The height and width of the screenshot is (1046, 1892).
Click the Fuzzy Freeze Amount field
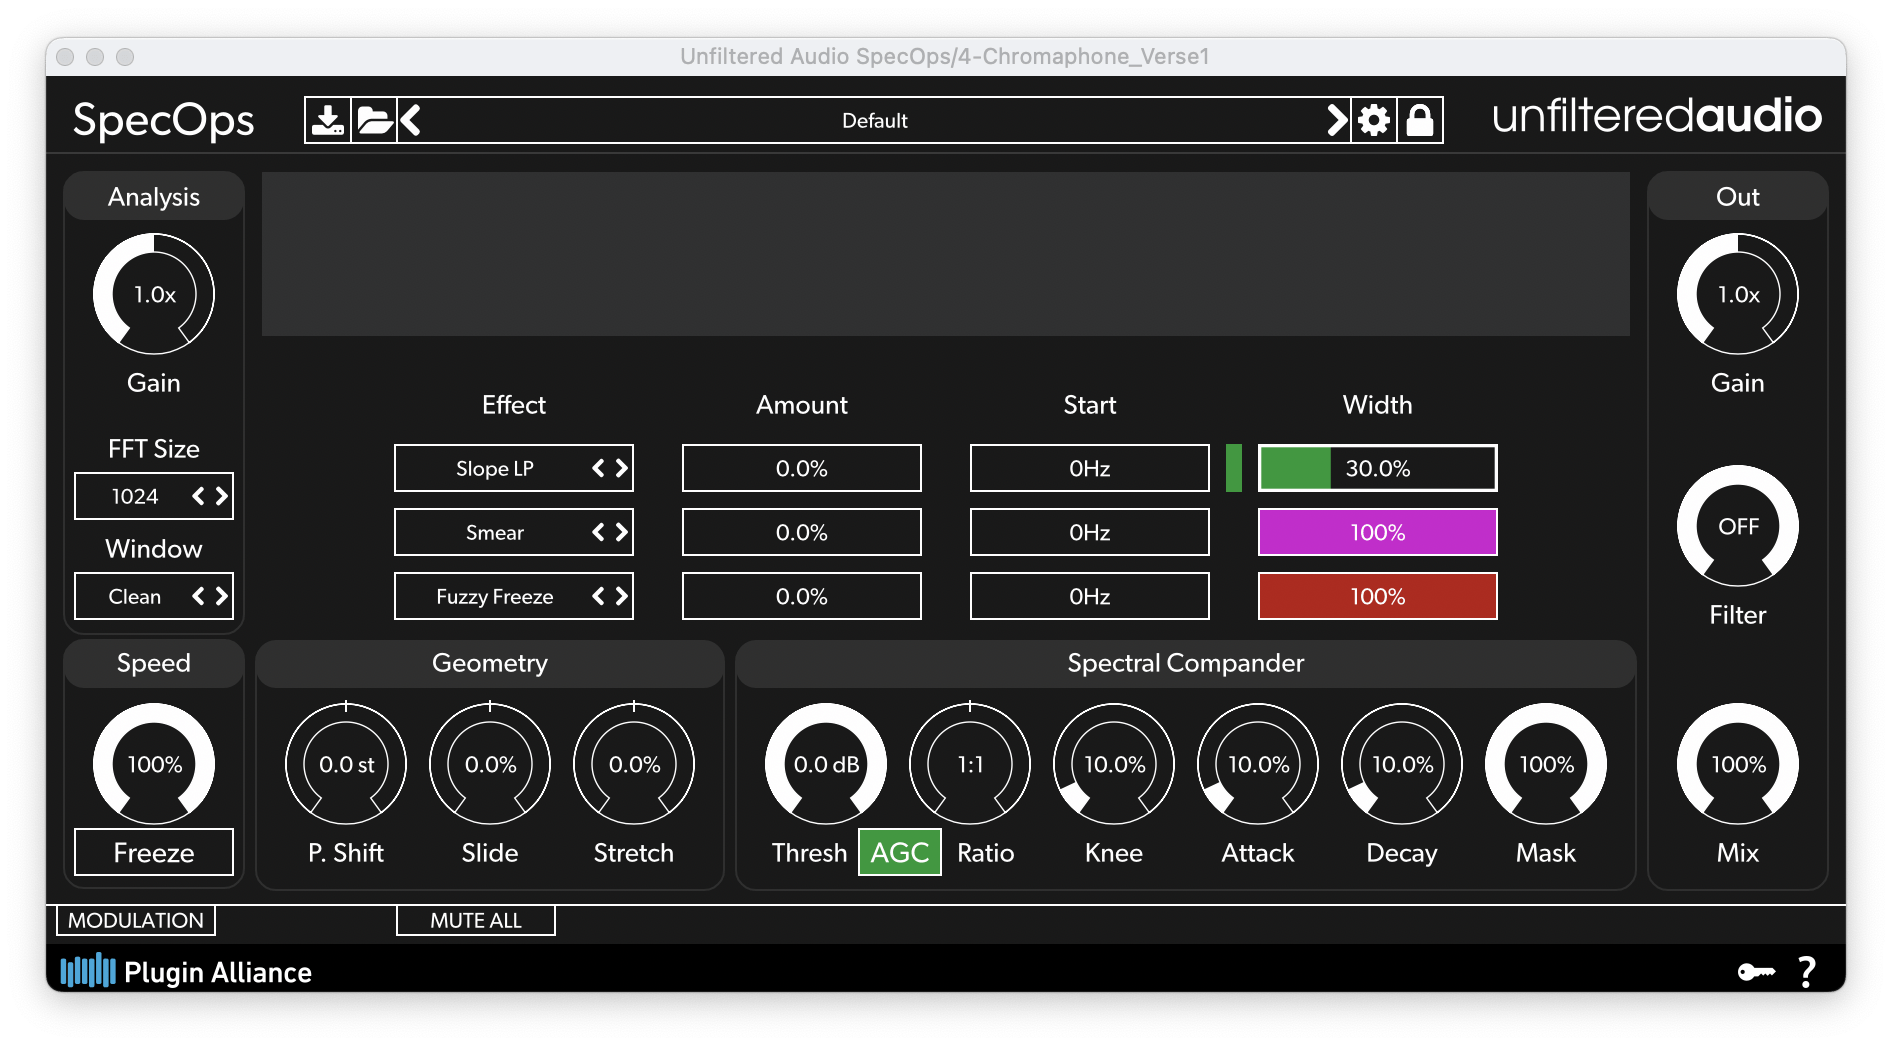click(802, 596)
